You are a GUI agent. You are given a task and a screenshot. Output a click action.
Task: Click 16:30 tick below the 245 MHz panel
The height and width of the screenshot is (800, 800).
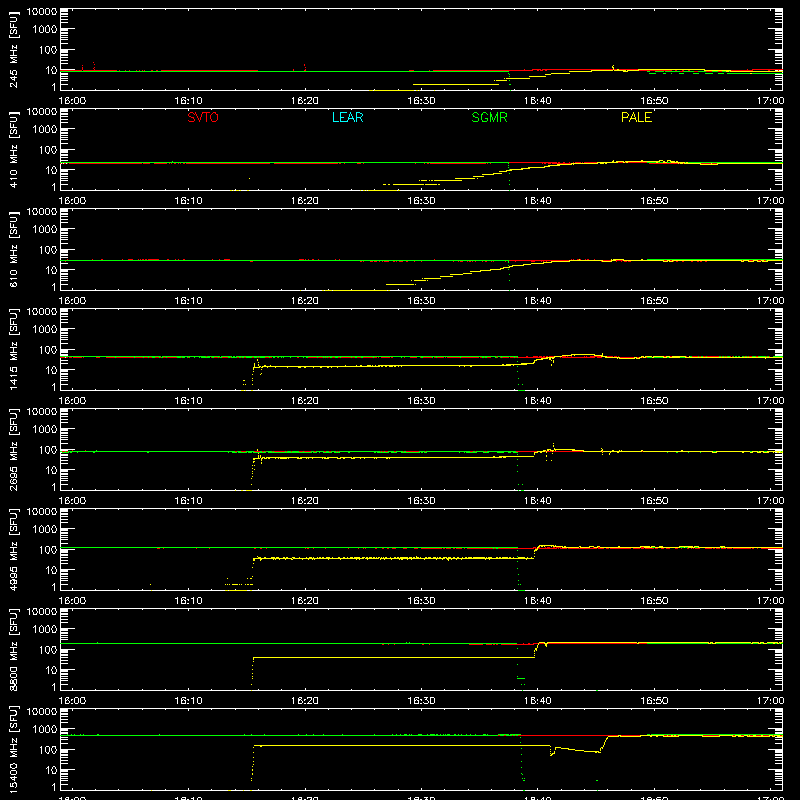tap(421, 101)
